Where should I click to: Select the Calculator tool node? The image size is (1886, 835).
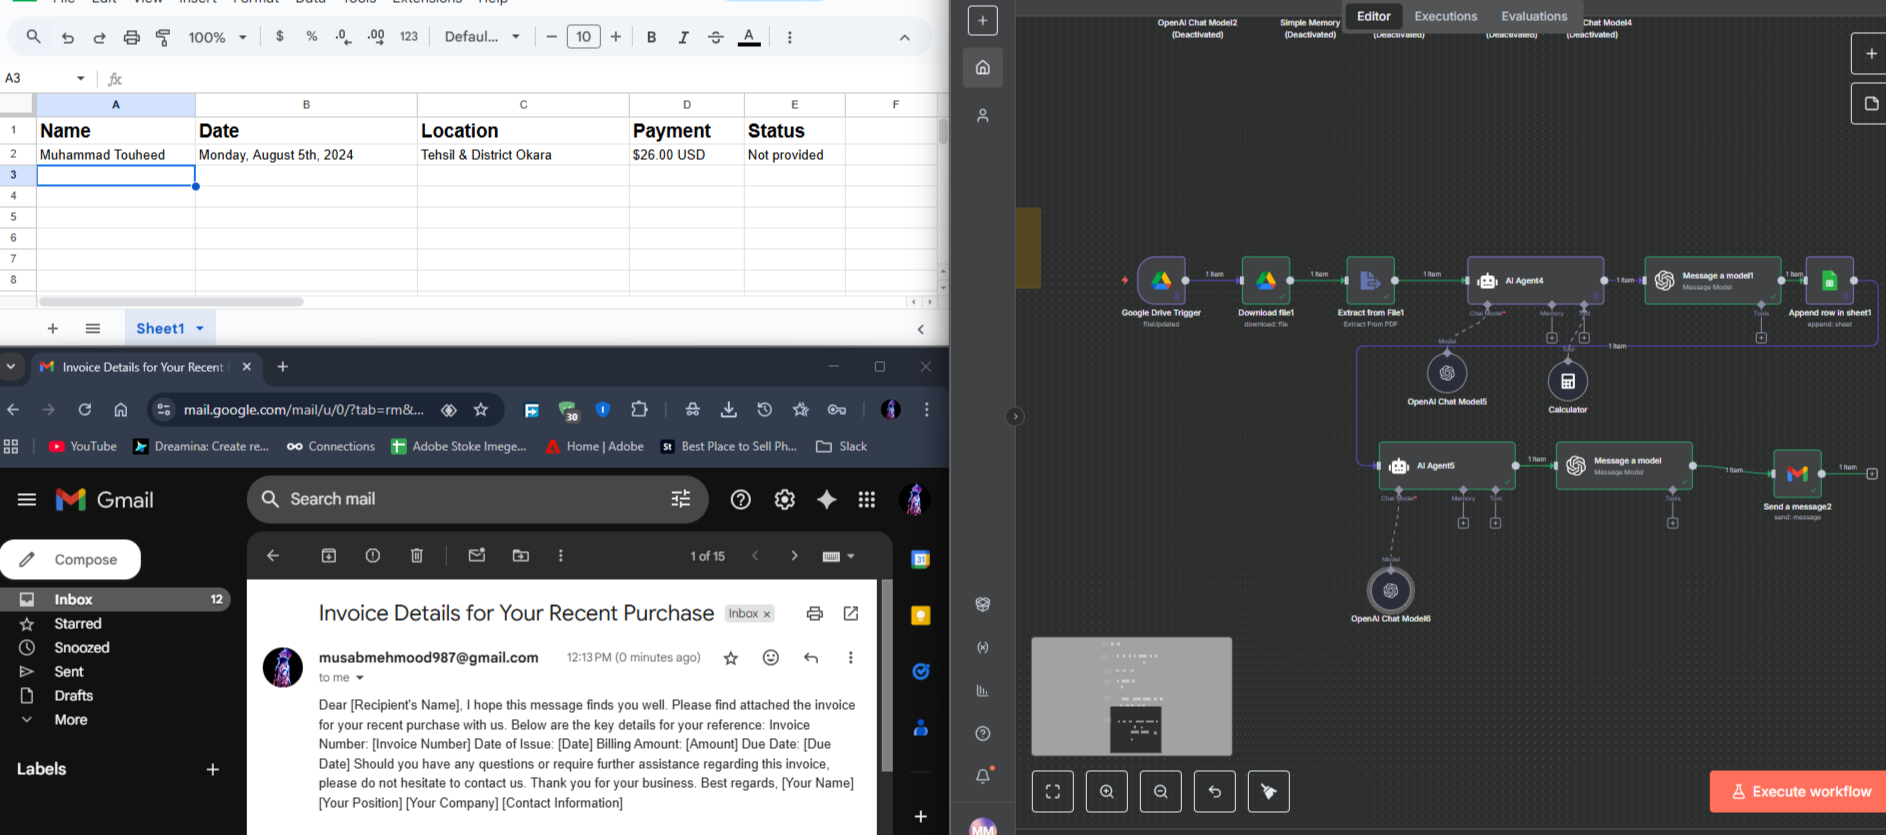pos(1567,381)
